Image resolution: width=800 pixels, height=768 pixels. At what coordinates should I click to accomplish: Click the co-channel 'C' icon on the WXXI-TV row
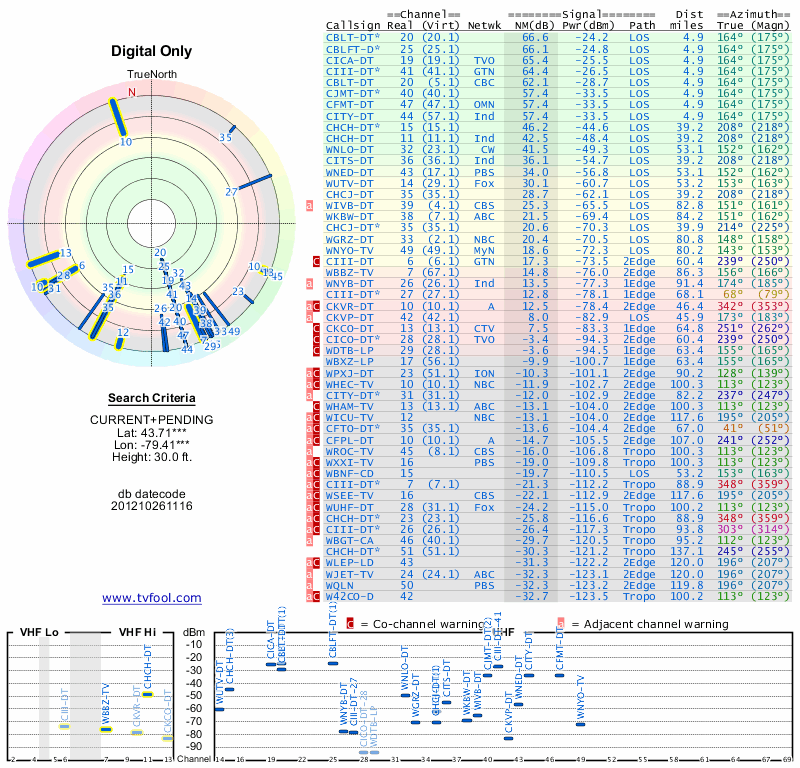(x=316, y=463)
